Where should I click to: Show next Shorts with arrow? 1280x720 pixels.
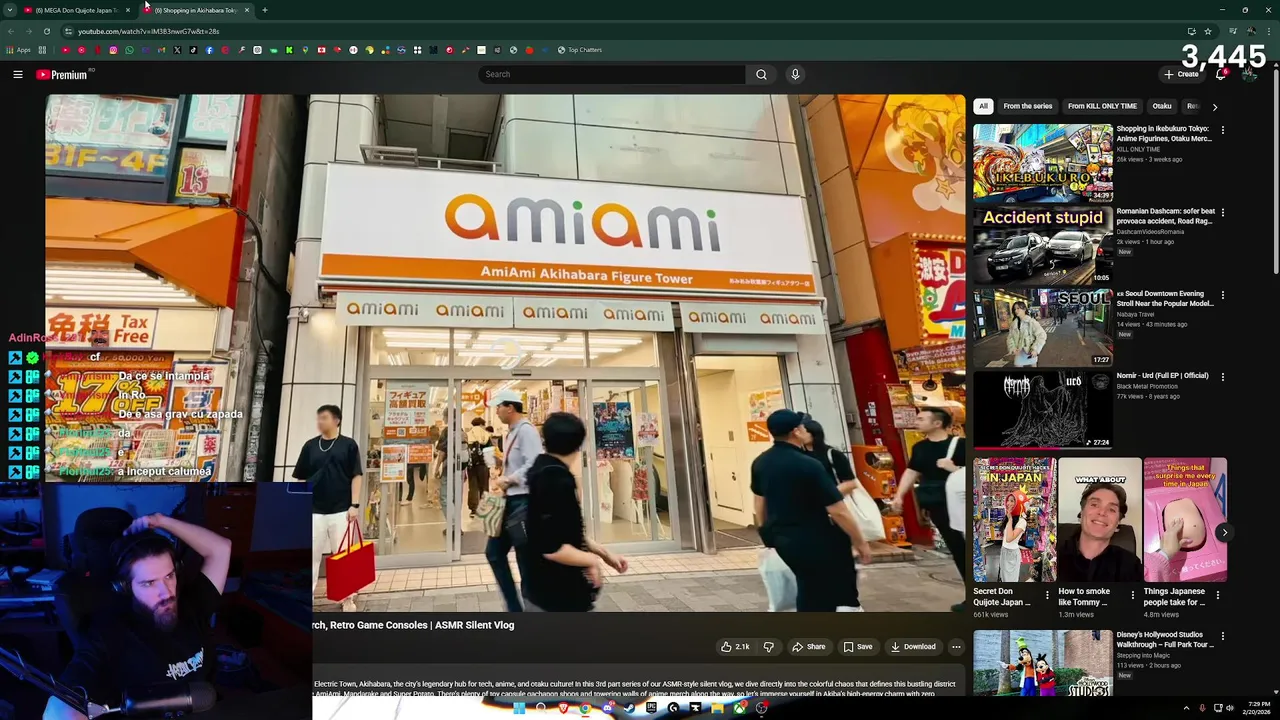tap(1224, 532)
